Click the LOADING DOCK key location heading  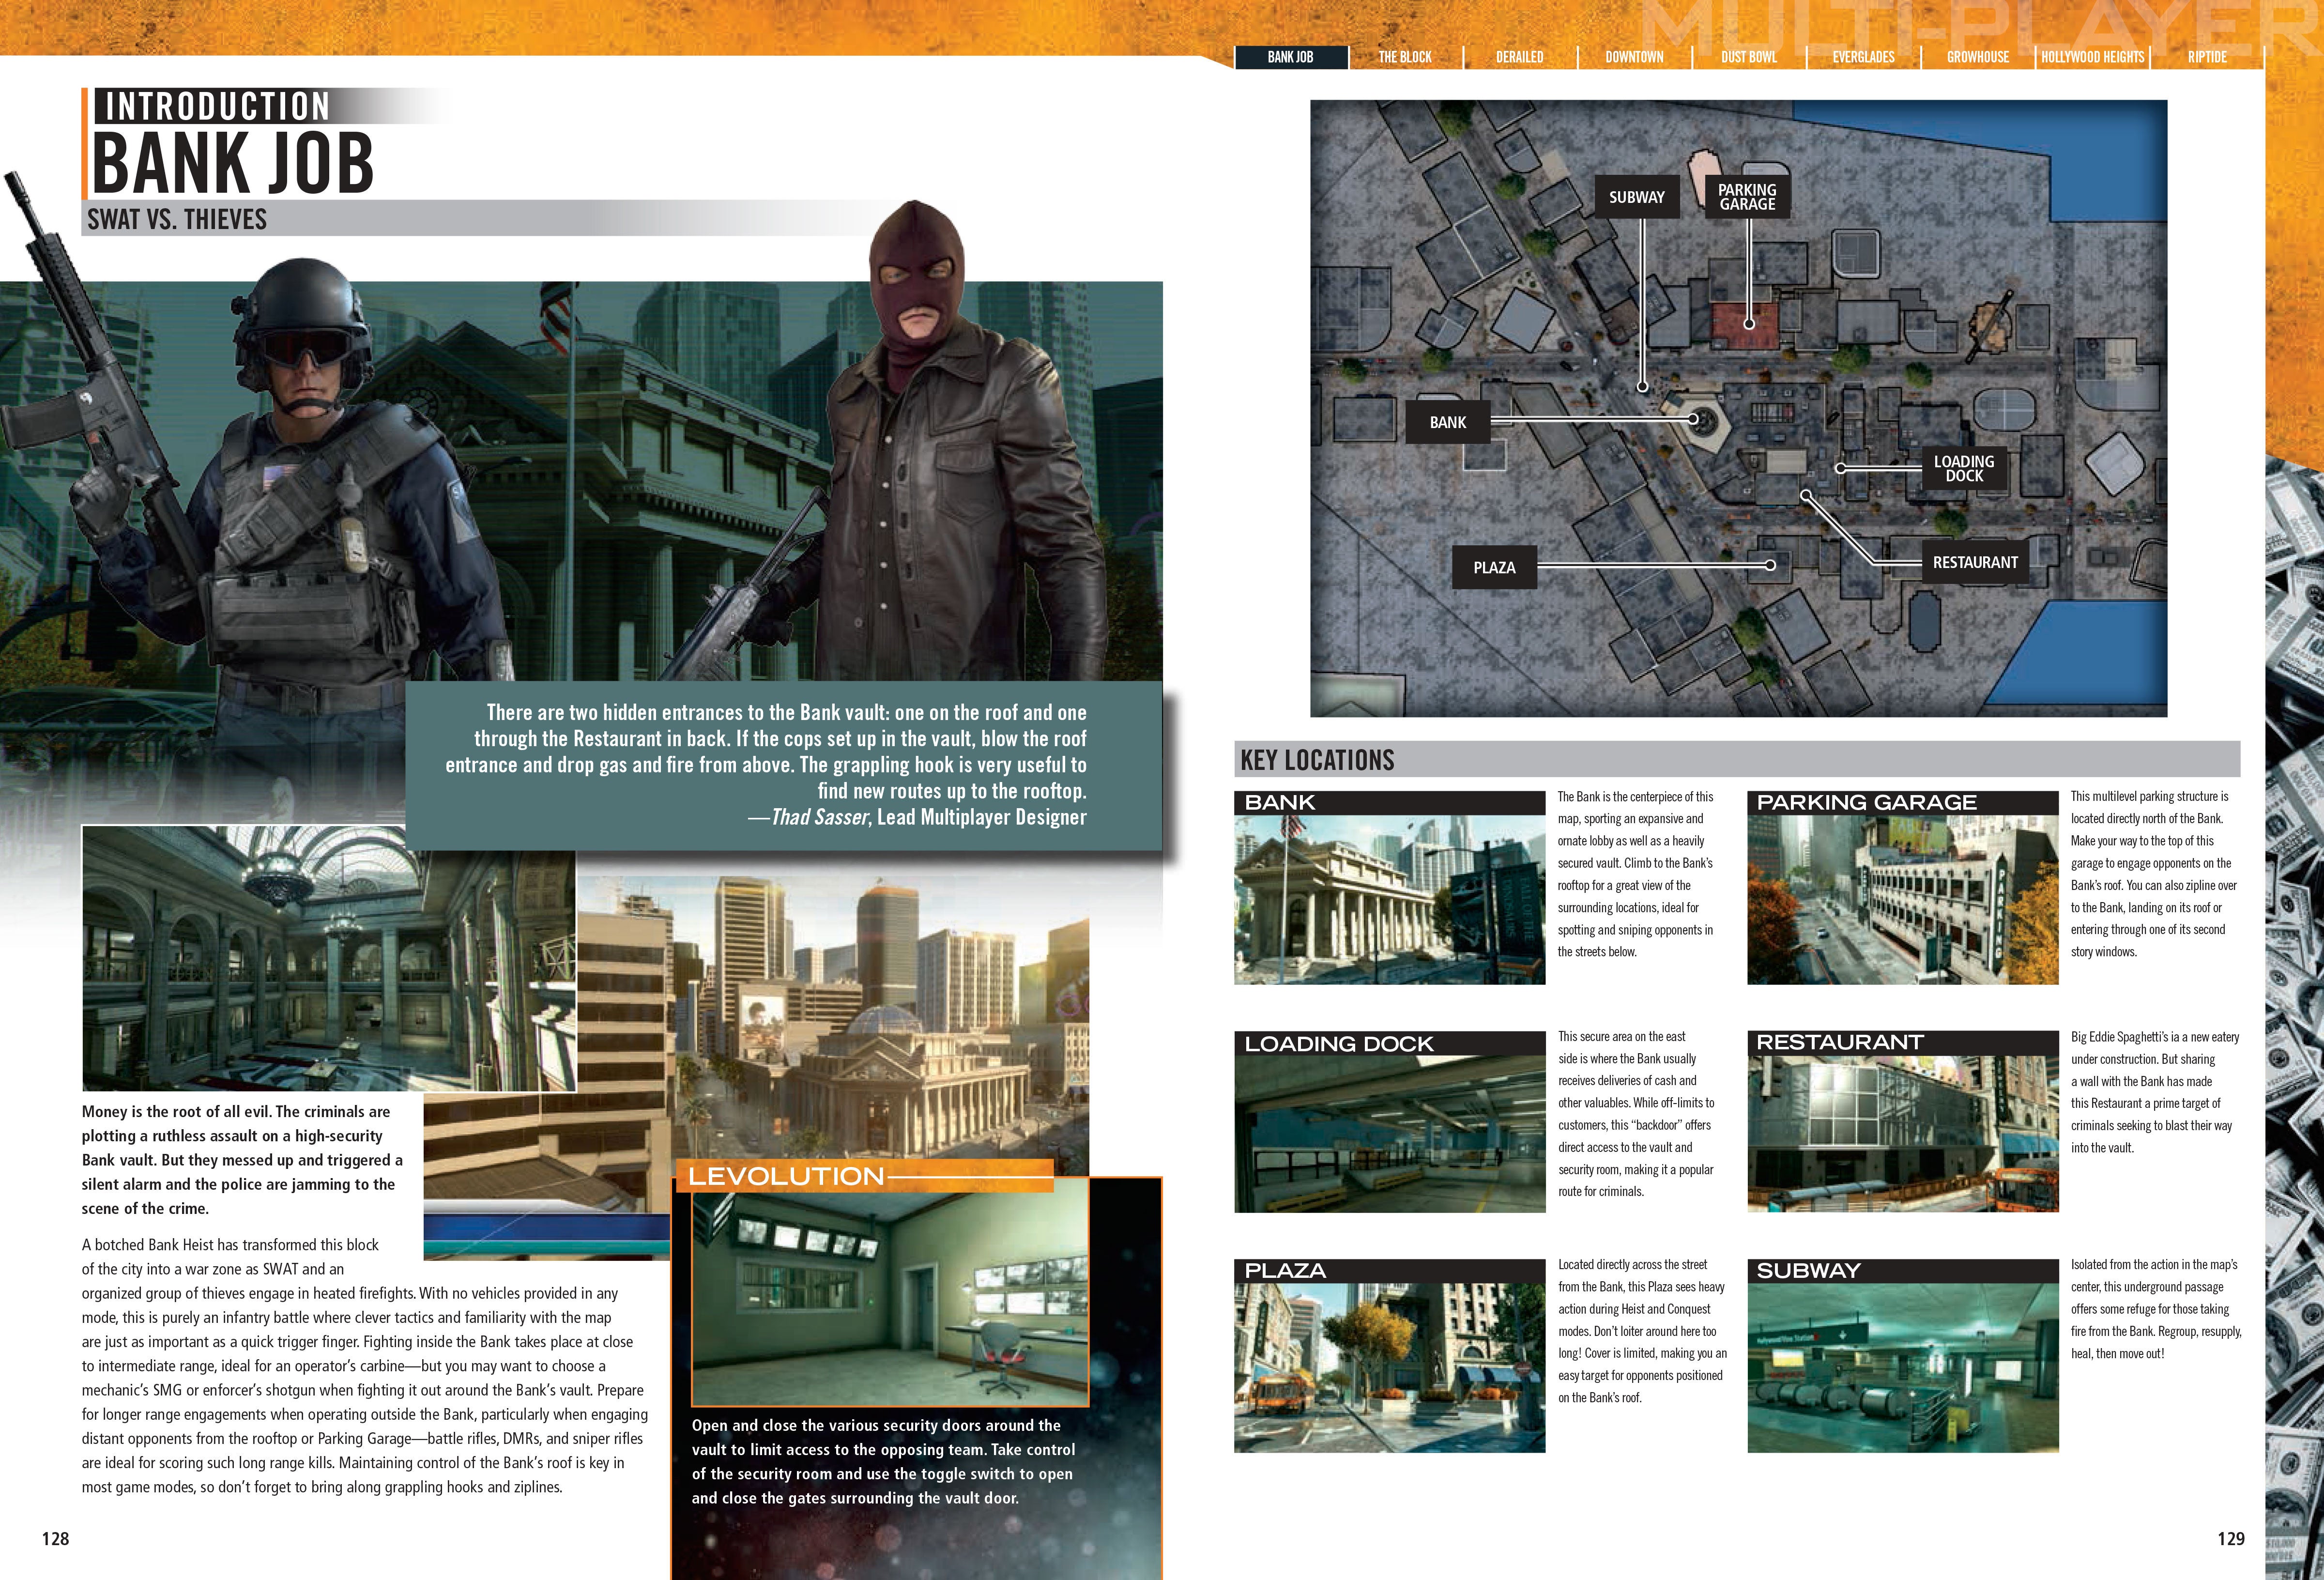(1389, 1044)
